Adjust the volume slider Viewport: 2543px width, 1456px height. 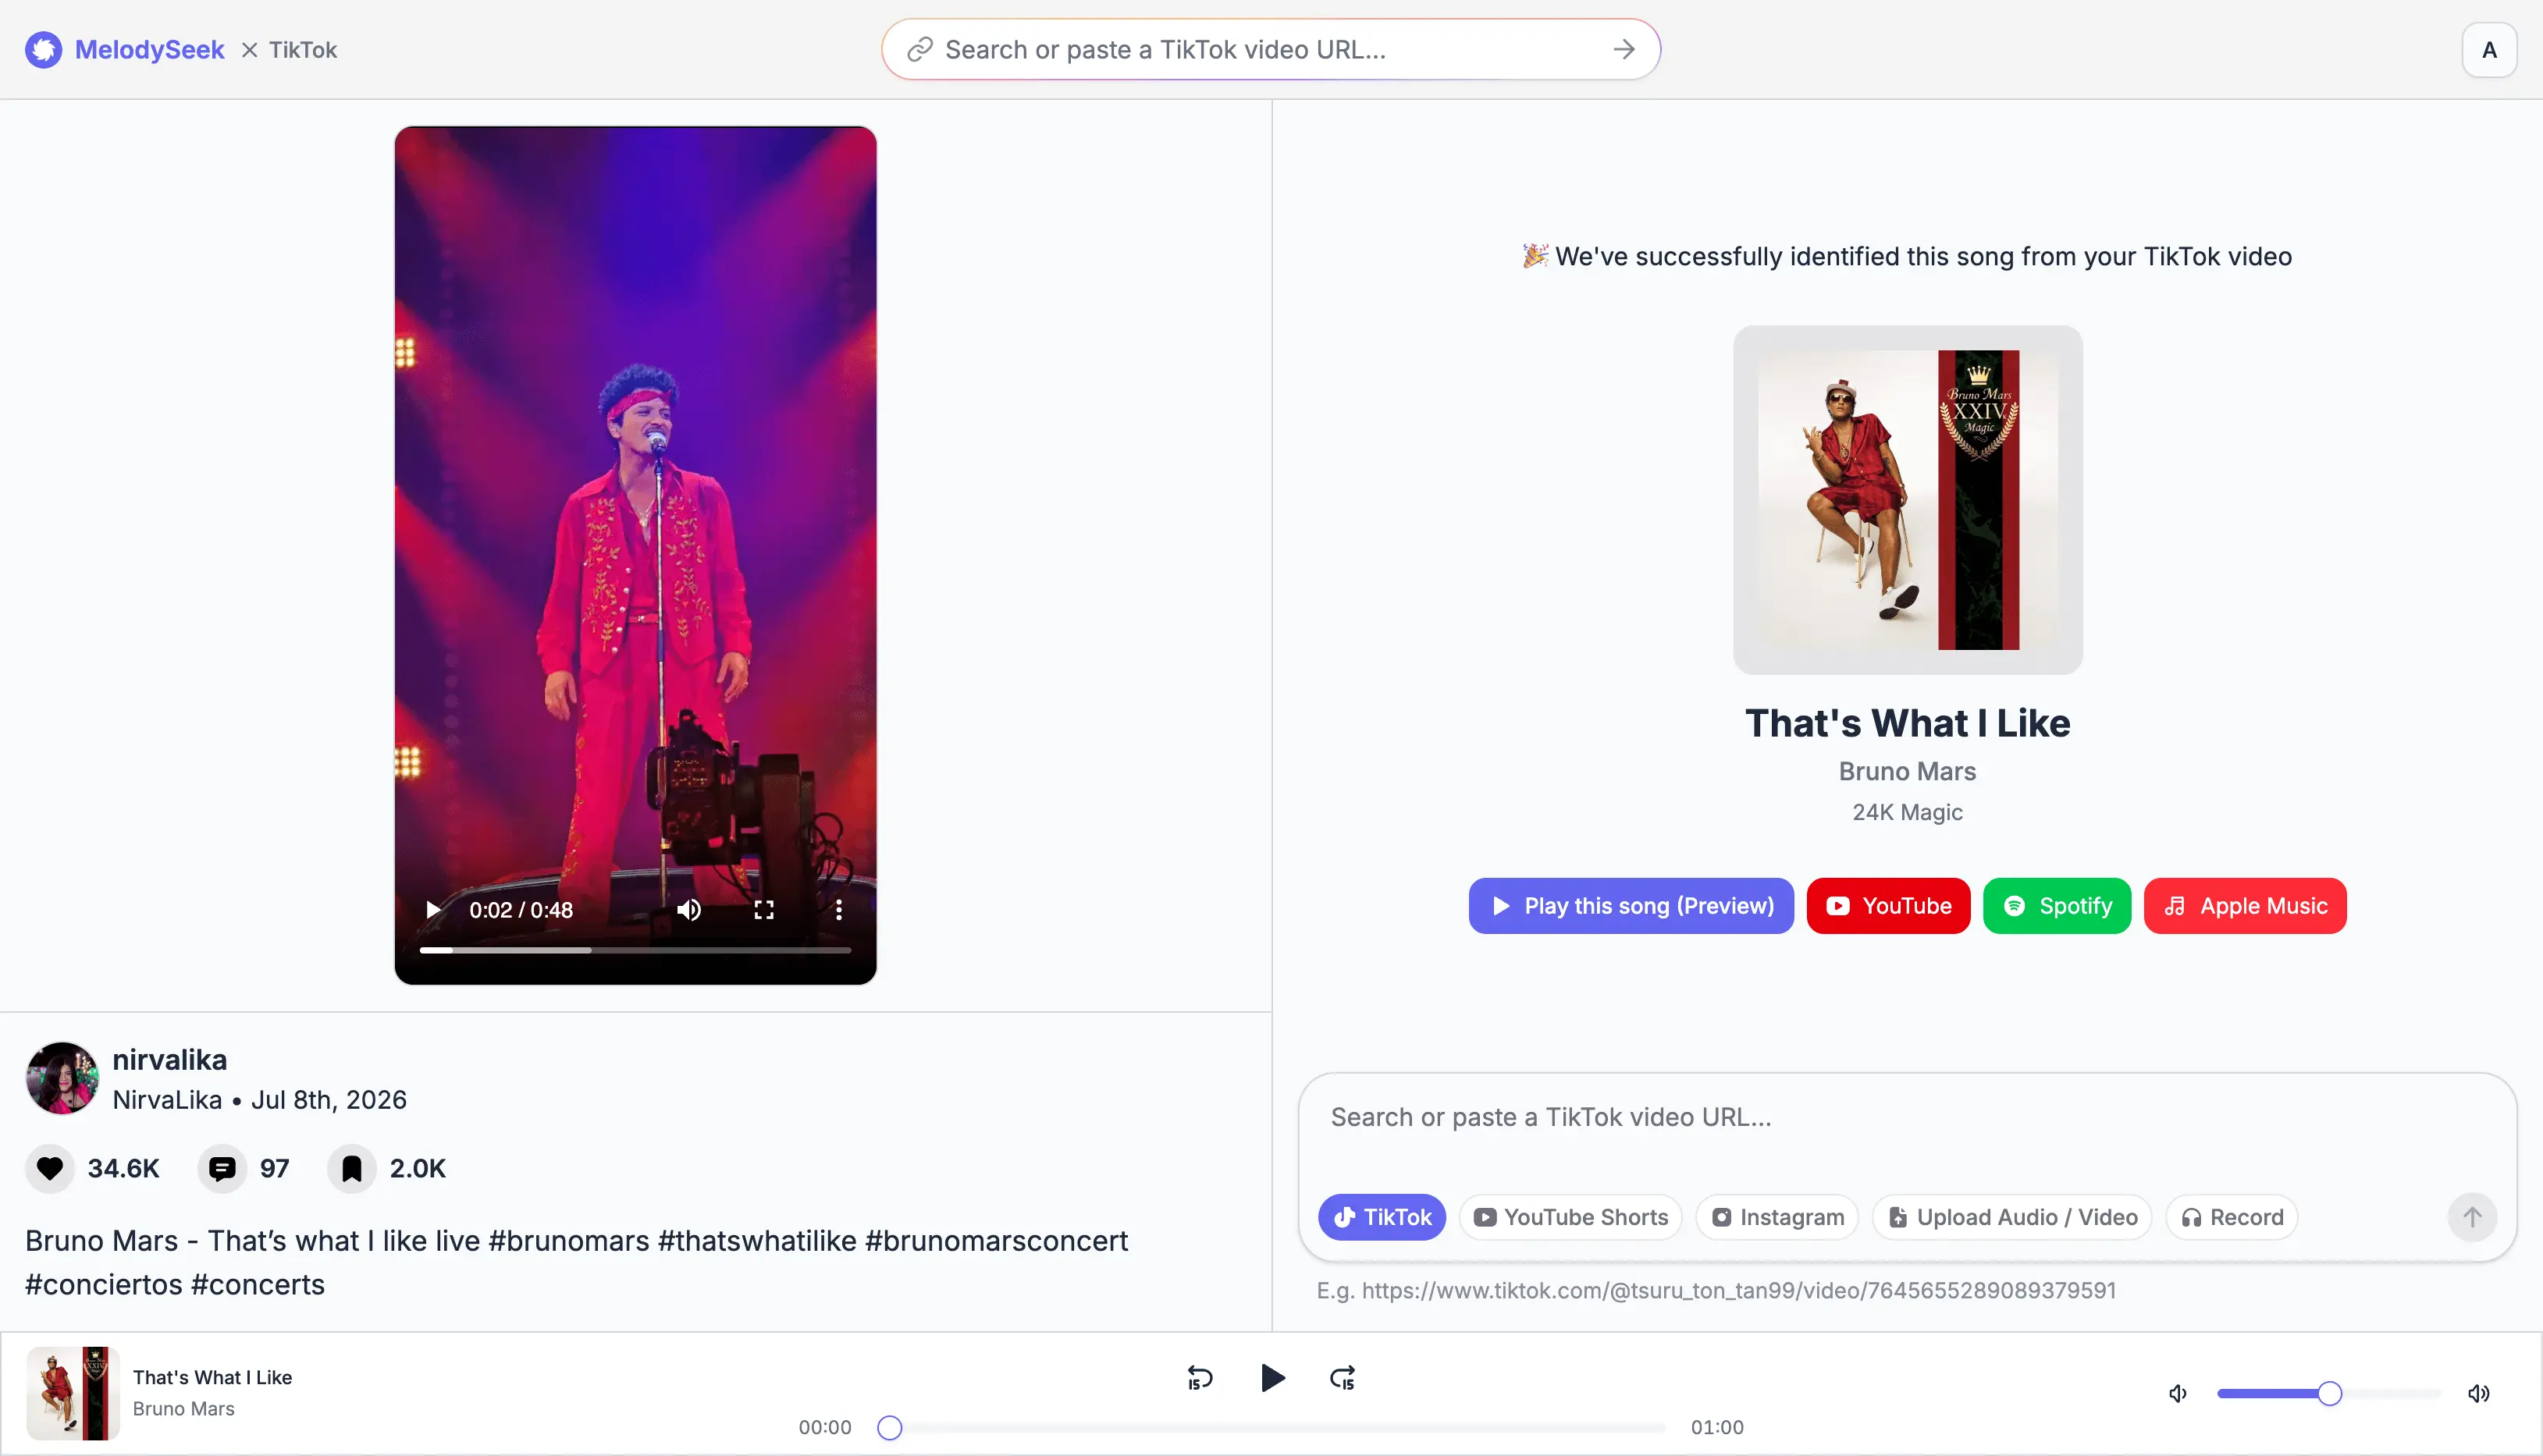coord(2329,1393)
